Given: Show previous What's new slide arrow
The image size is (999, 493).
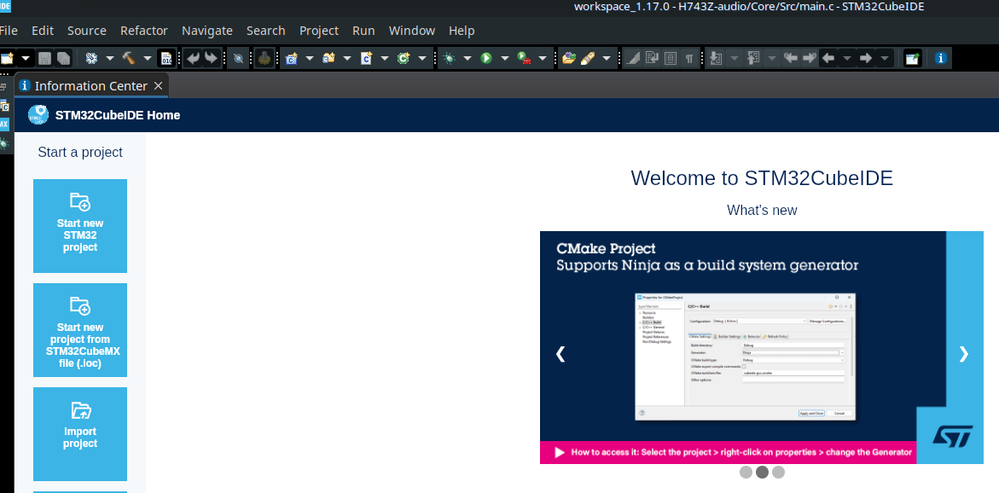Looking at the screenshot, I should click(561, 354).
